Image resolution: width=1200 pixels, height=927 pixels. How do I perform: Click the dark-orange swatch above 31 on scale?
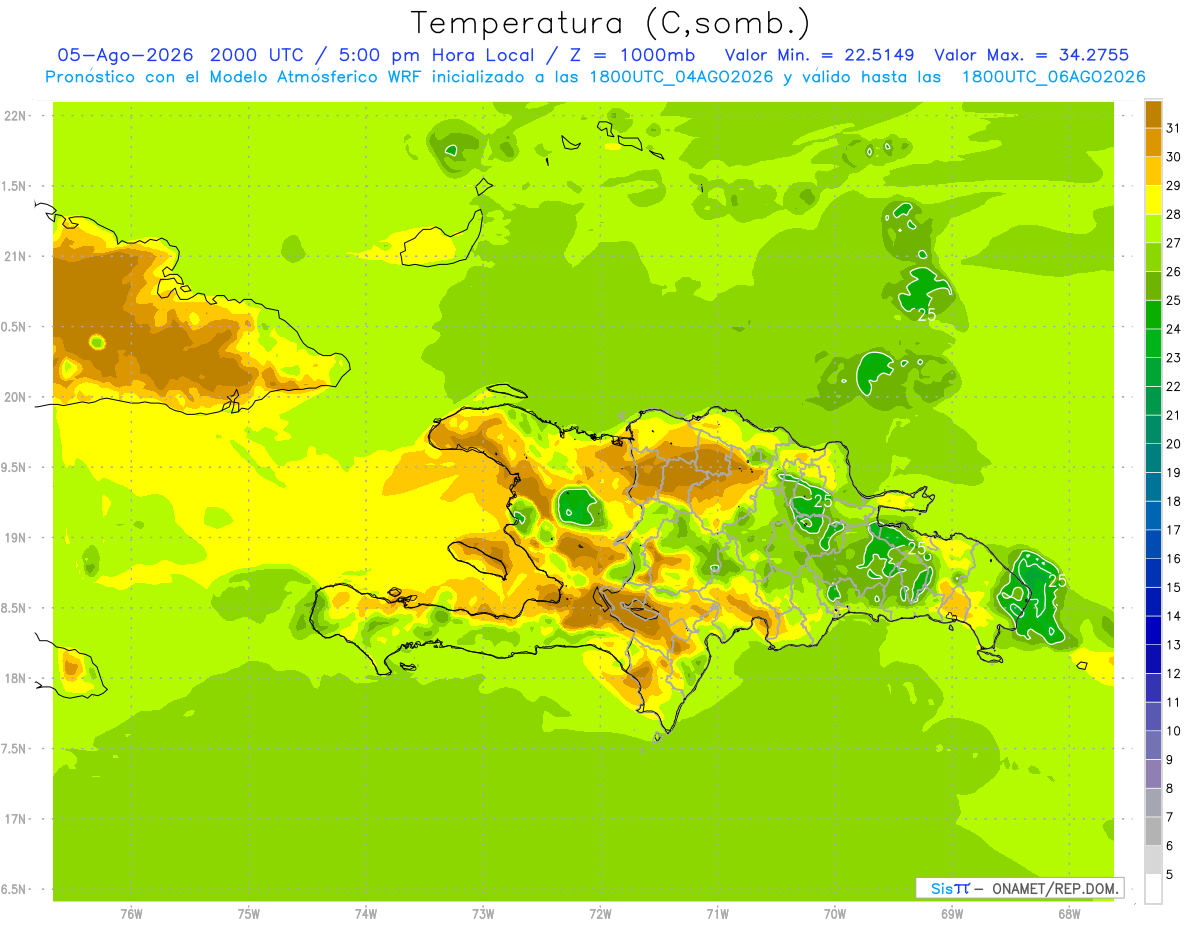tap(1153, 113)
